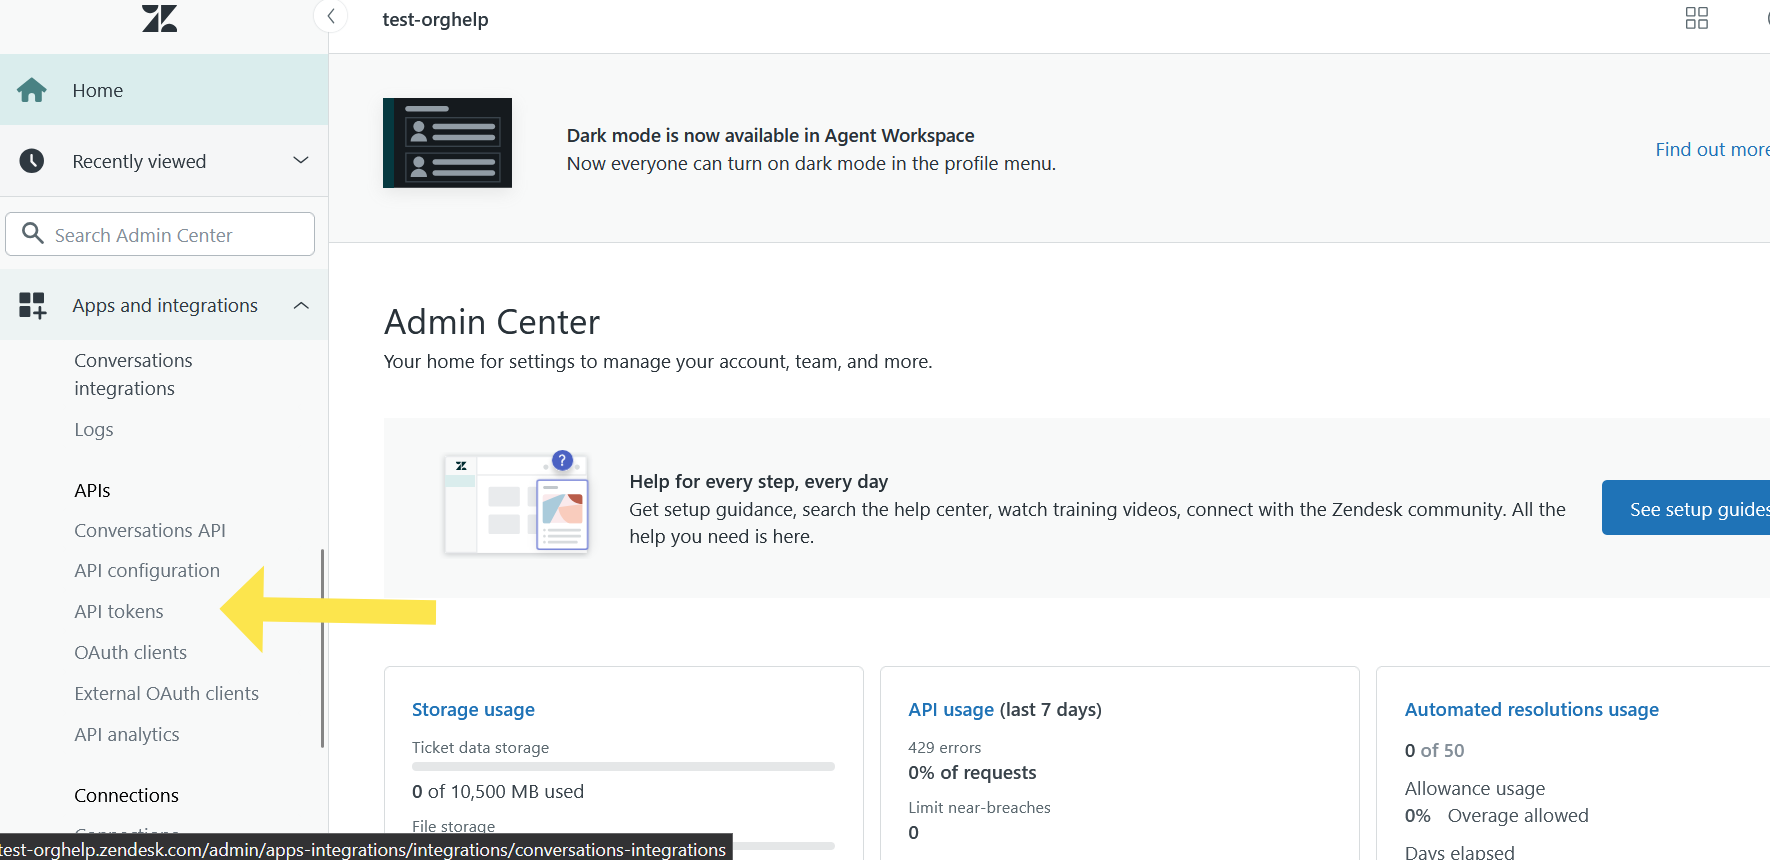
Task: Click the Zendesk logo icon
Action: click(x=159, y=18)
